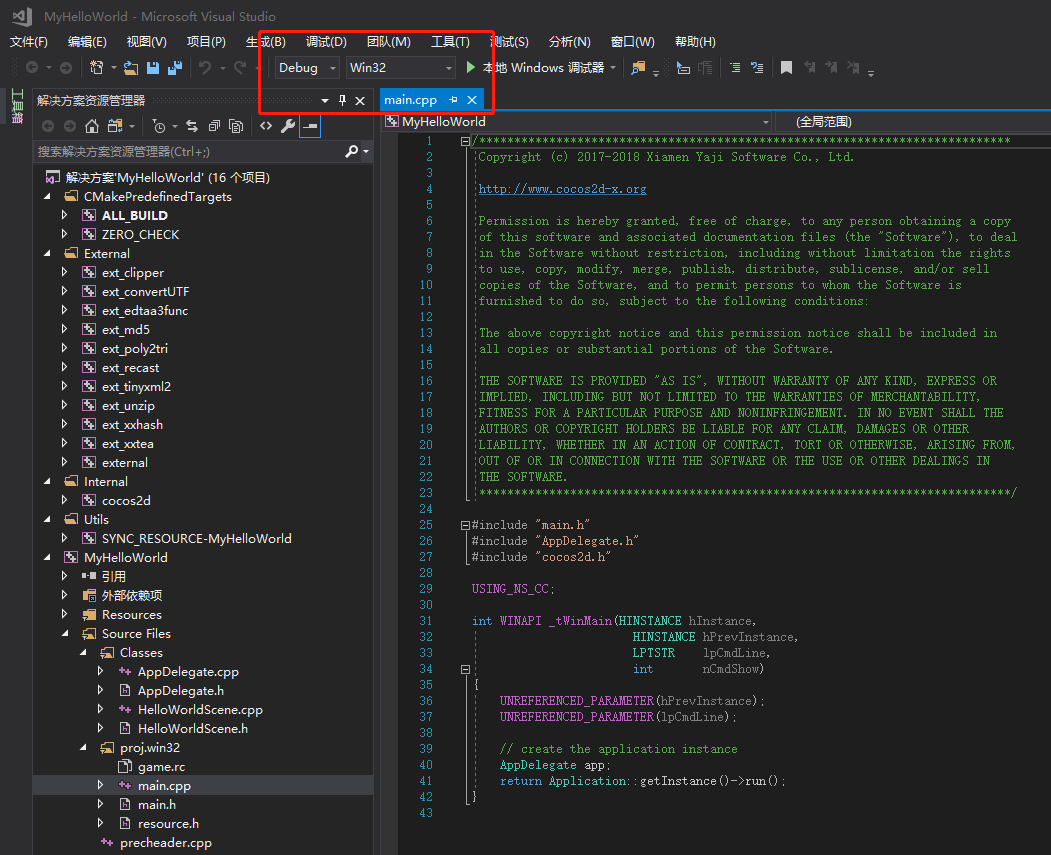Click the Open File folder icon
Viewport: 1051px width, 855px height.
click(131, 68)
